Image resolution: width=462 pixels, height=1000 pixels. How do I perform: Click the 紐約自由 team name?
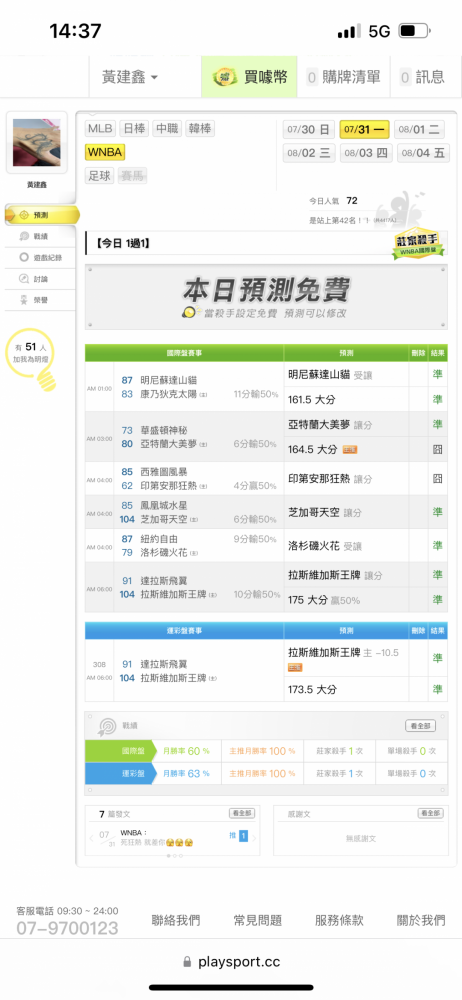click(158, 538)
